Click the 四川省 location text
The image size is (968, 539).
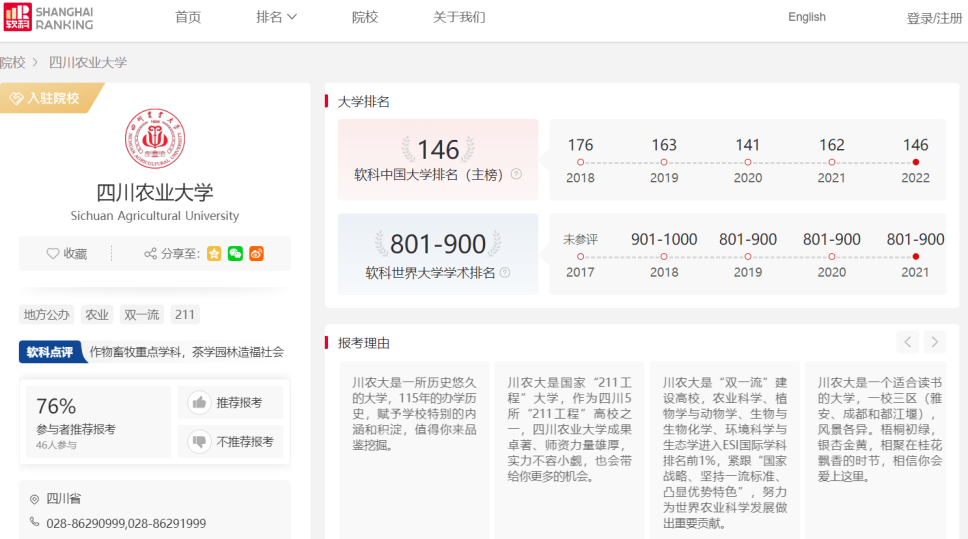pos(64,498)
